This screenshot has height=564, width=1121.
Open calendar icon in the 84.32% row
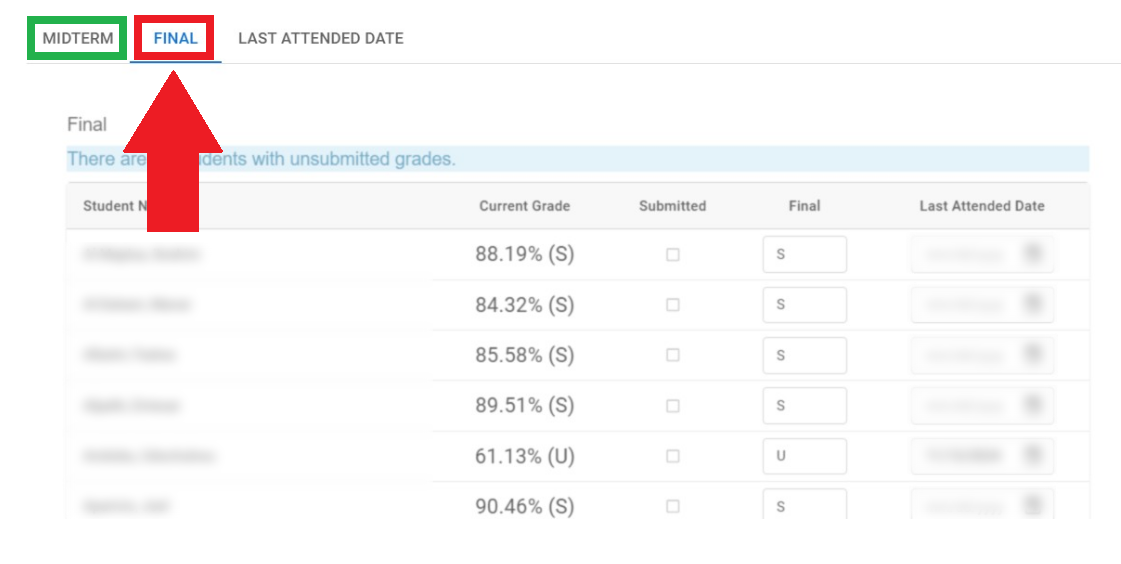[1032, 304]
